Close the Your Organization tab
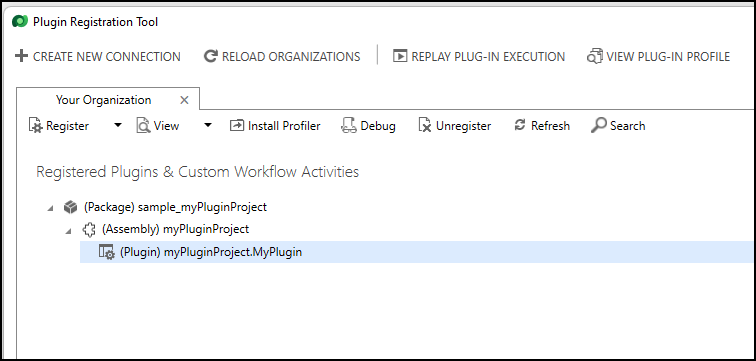Screen dimensions: 756x361 [x=184, y=100]
